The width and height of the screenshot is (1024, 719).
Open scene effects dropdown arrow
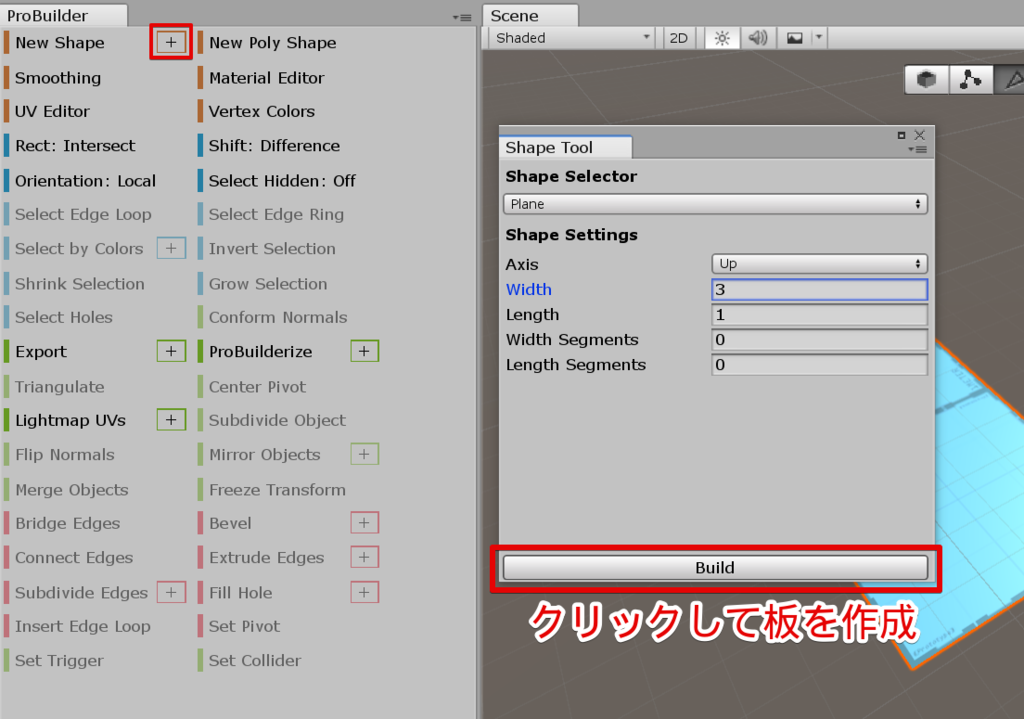tap(818, 38)
